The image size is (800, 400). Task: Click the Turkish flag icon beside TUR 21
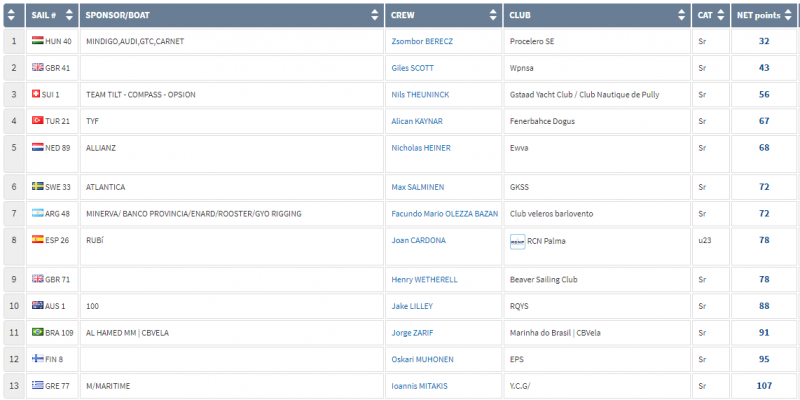click(38, 121)
